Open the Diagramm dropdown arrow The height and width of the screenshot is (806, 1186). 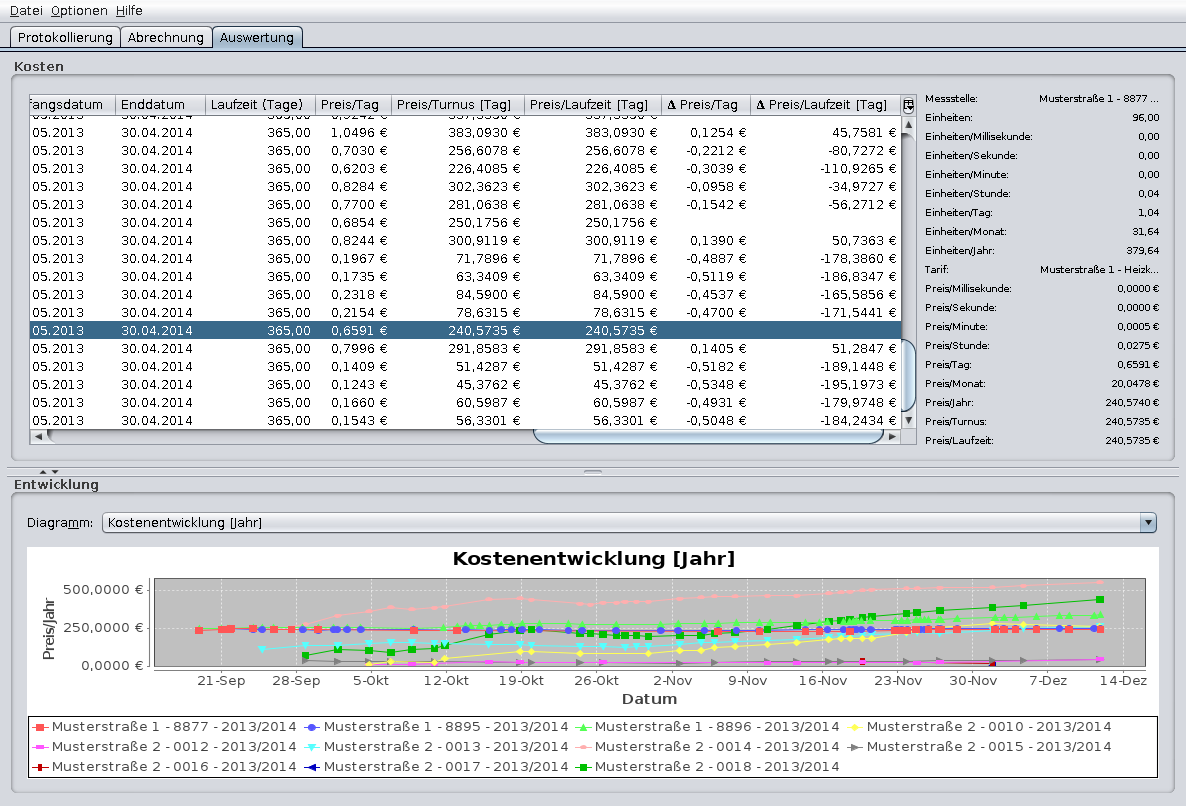[1148, 522]
